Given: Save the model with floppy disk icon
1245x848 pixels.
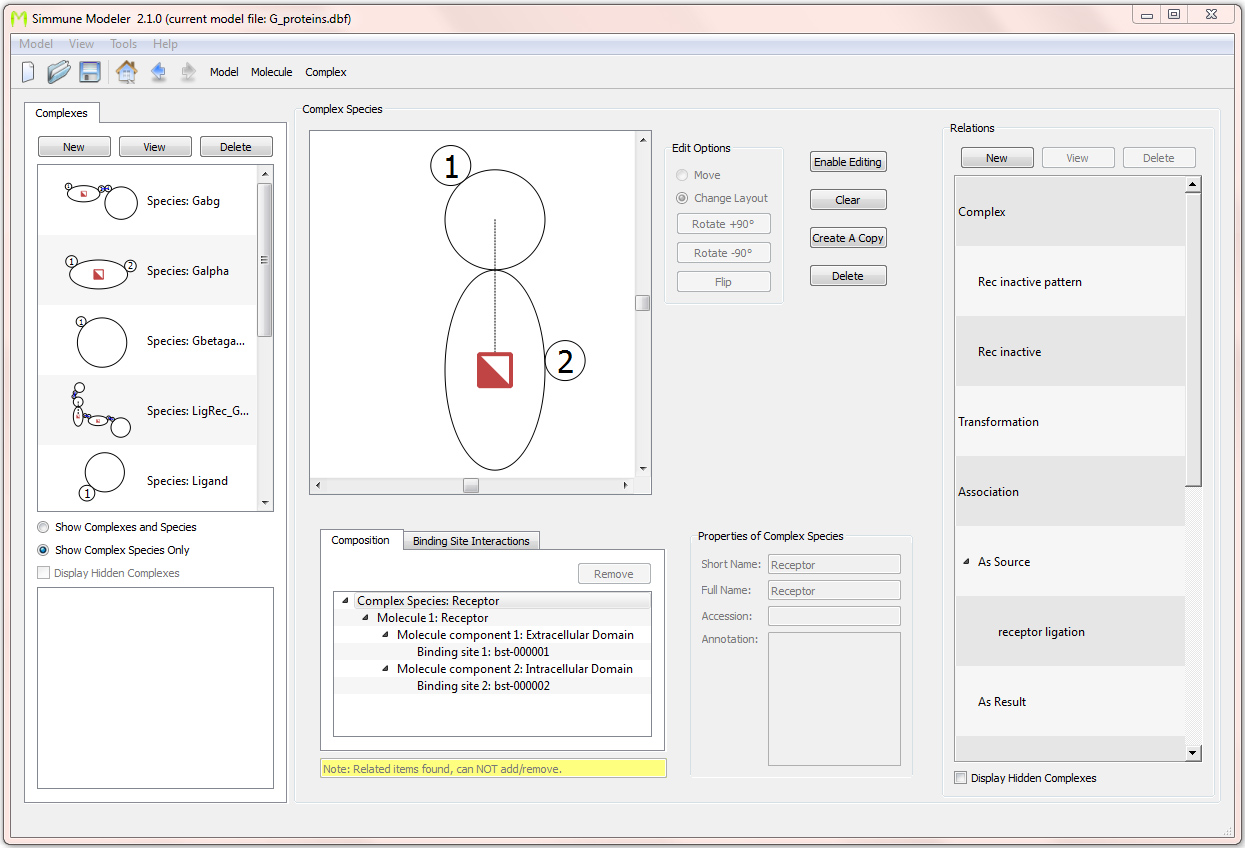Looking at the screenshot, I should [x=90, y=72].
